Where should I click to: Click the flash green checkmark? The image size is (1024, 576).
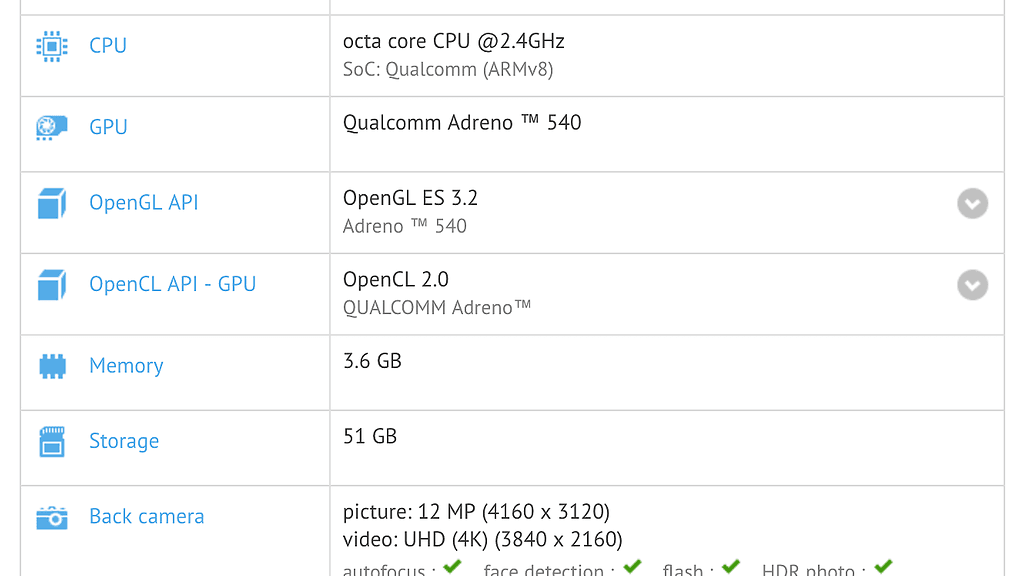[731, 567]
